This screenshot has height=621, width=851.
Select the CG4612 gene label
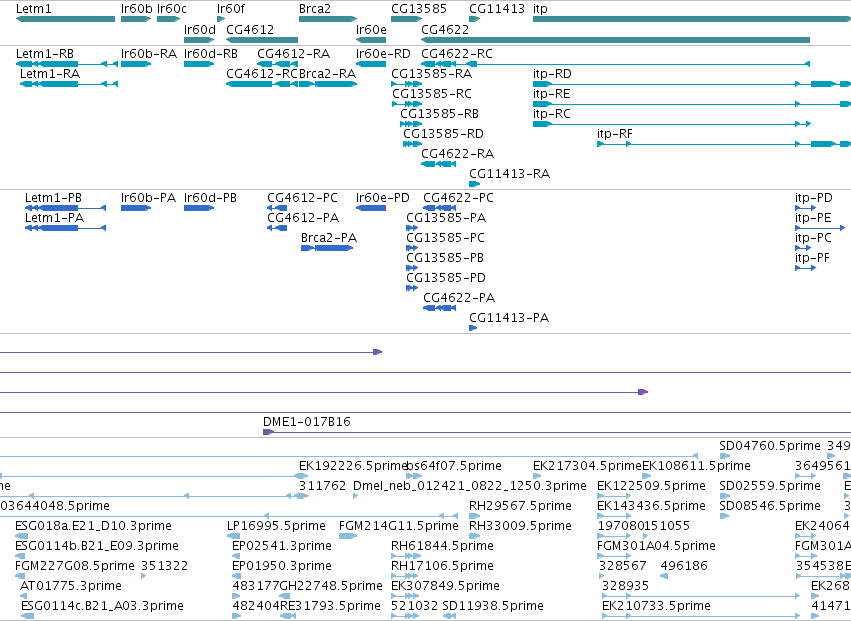click(x=250, y=29)
